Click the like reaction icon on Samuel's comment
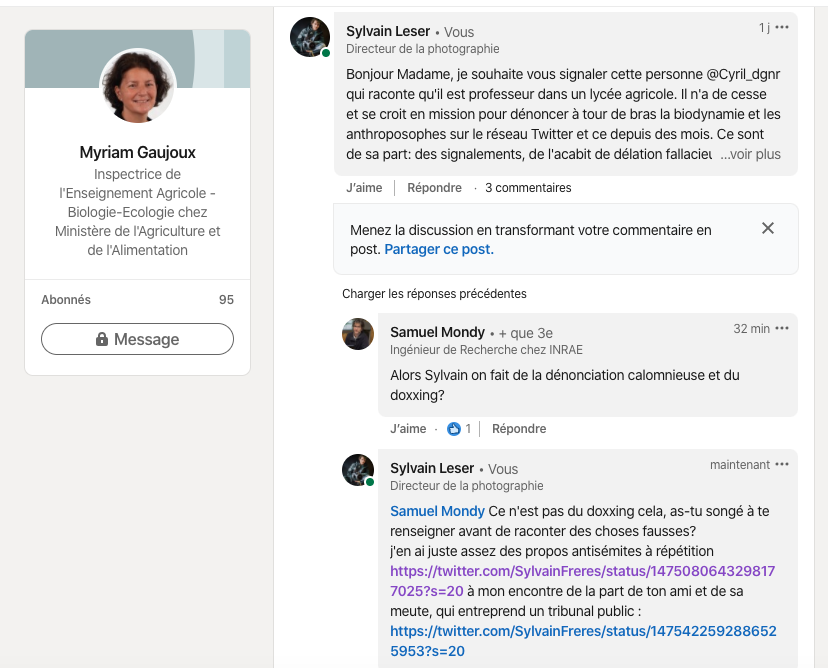 (454, 429)
